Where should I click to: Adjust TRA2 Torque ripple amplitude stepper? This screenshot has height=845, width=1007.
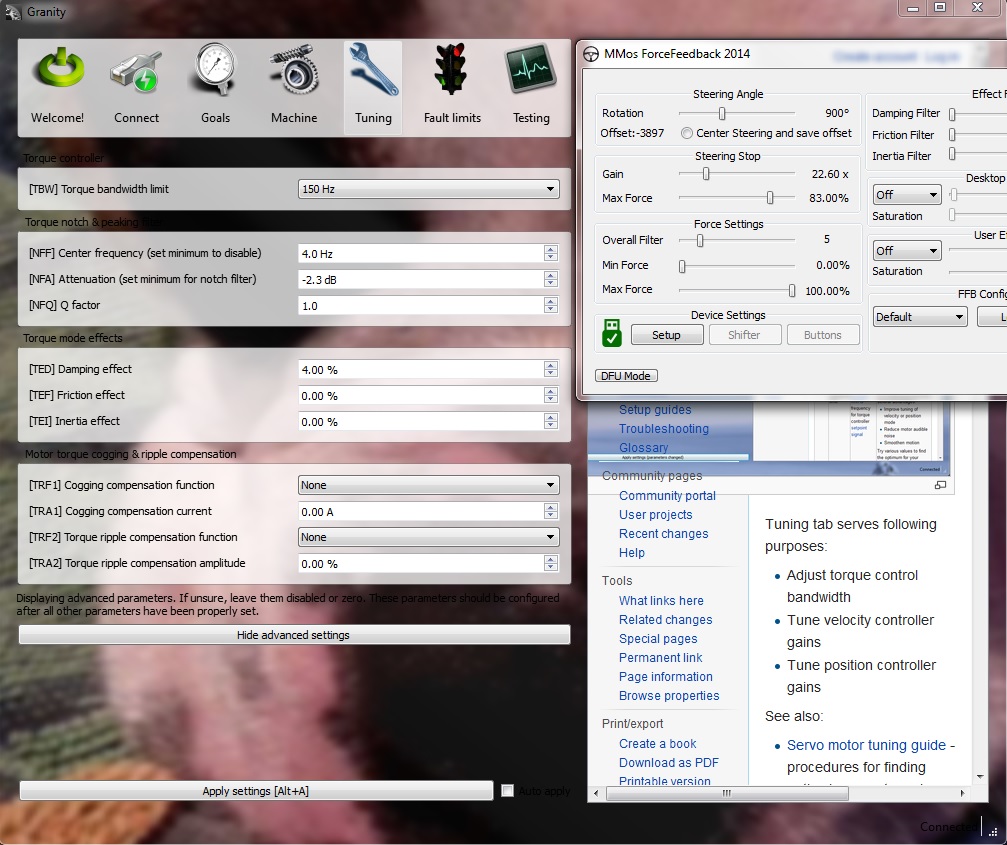click(x=550, y=563)
